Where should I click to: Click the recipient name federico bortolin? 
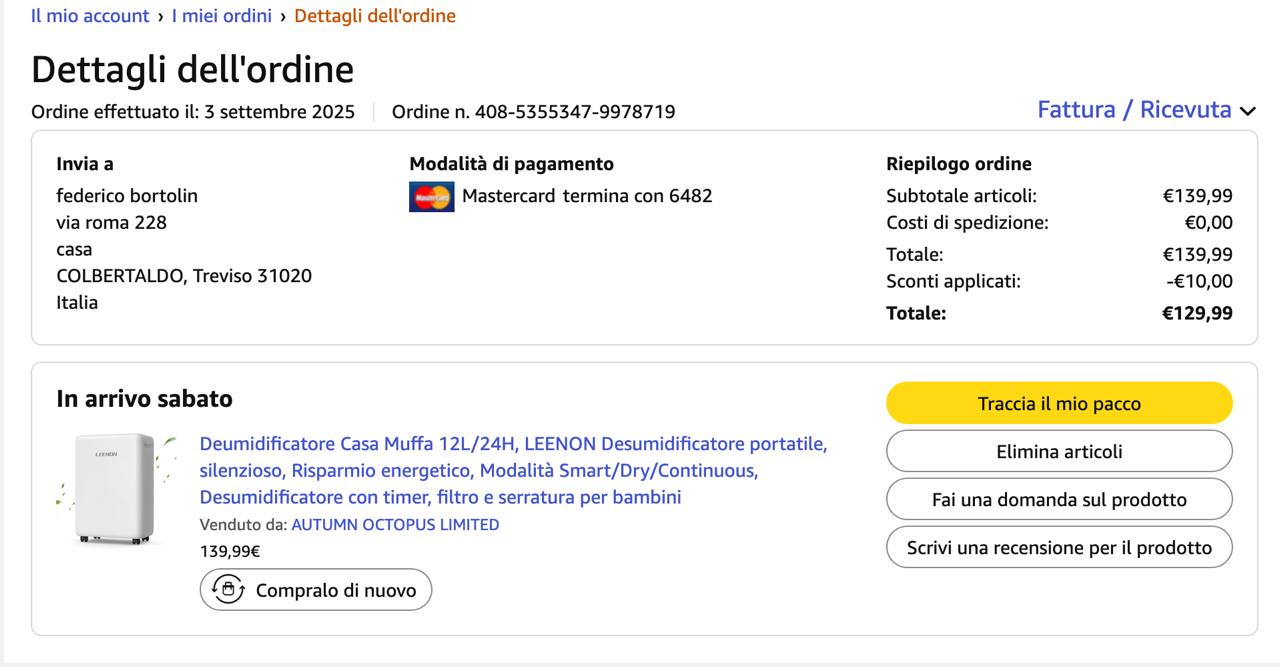coord(127,196)
